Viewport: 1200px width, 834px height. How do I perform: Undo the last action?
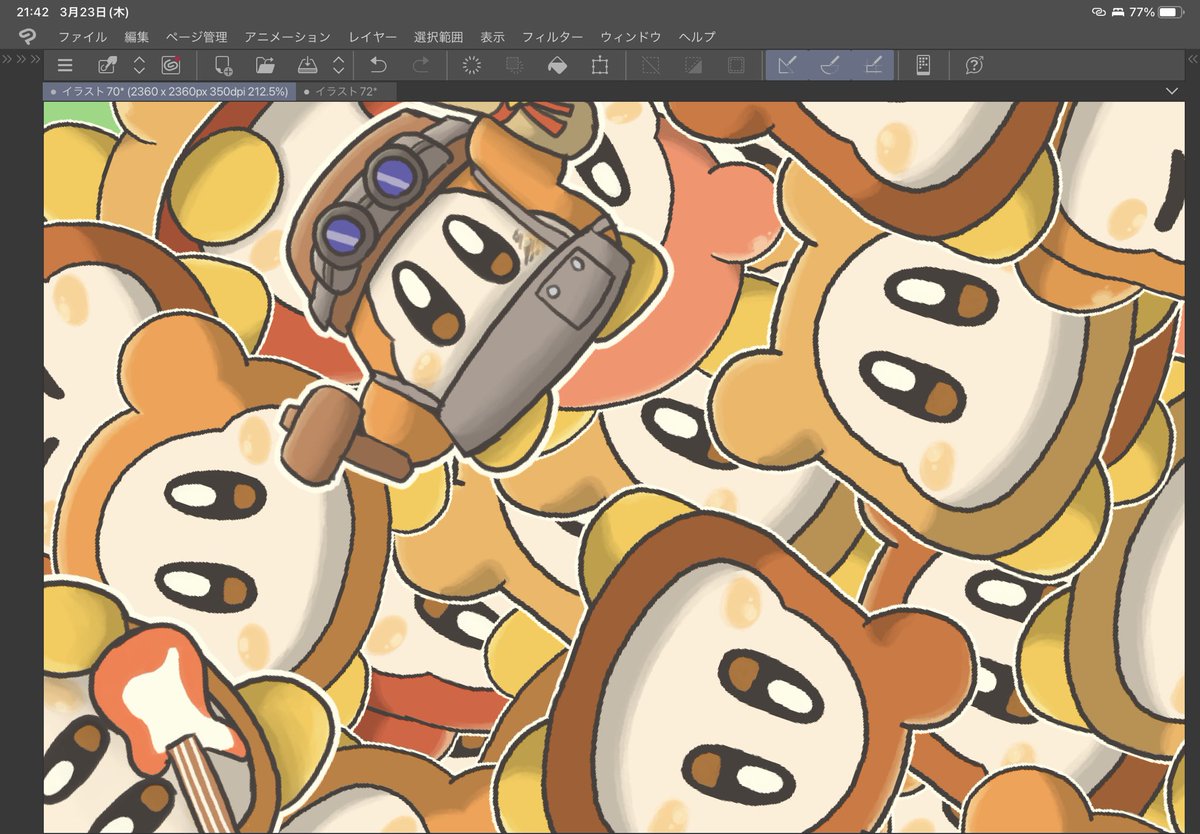(x=378, y=66)
